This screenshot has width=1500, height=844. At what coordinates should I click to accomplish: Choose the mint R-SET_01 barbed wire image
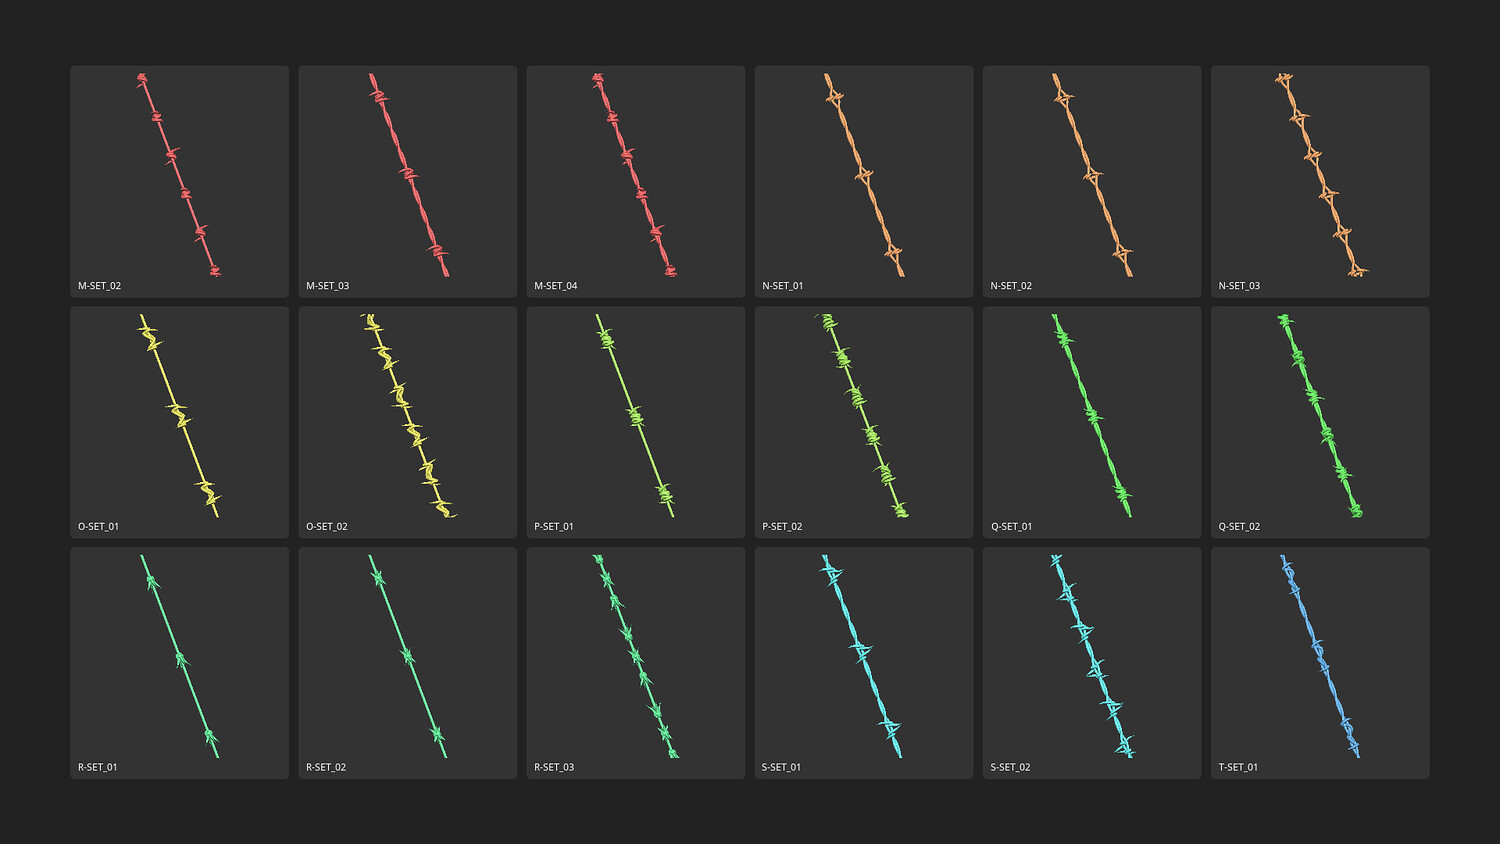179,656
